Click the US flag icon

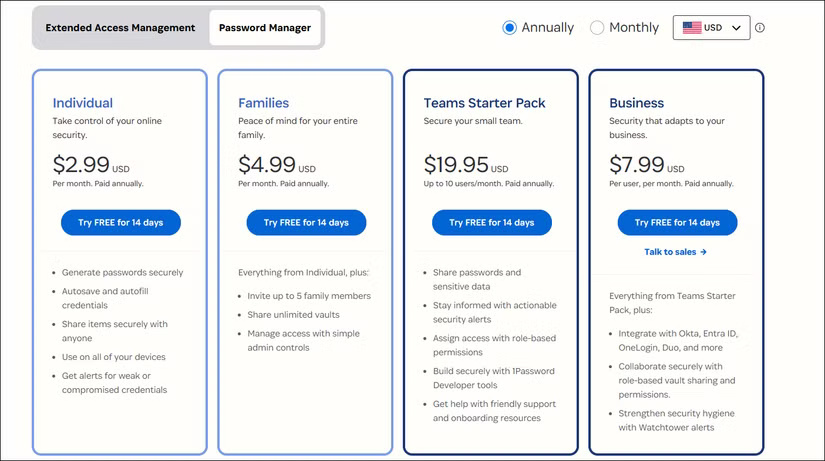(x=692, y=28)
